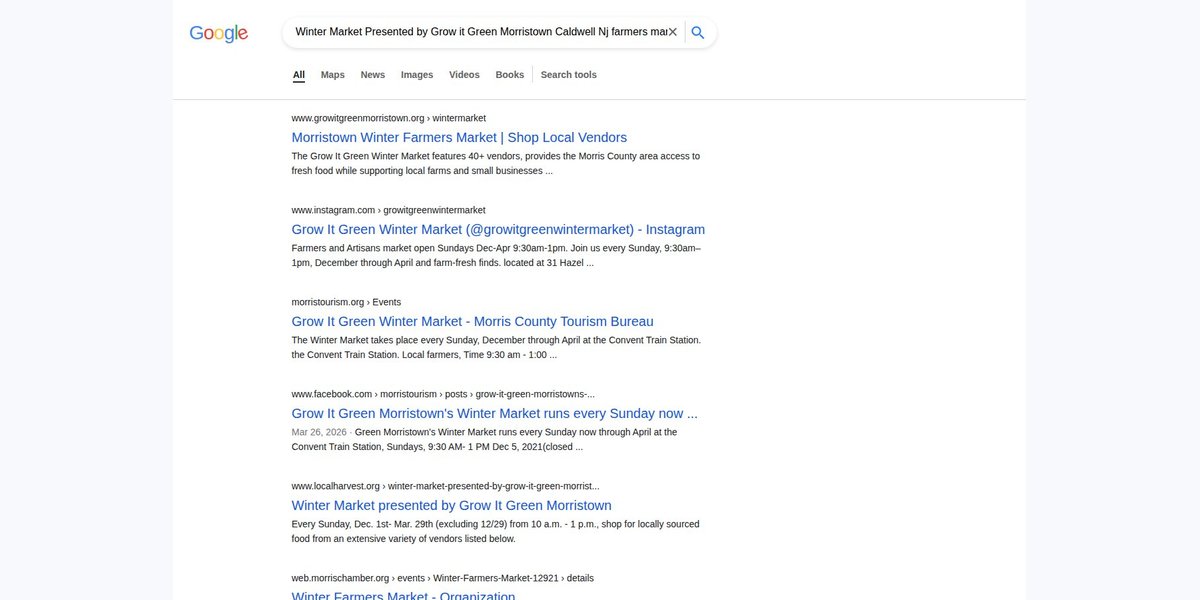Open Search tools options

click(569, 75)
